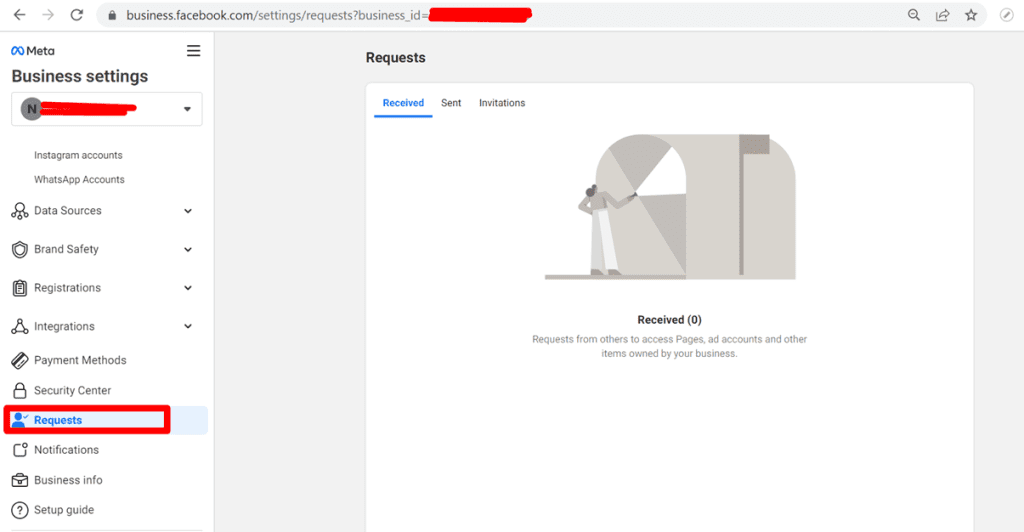Expand the Registrations chevron
Viewport: 1024px width, 532px height.
188,288
